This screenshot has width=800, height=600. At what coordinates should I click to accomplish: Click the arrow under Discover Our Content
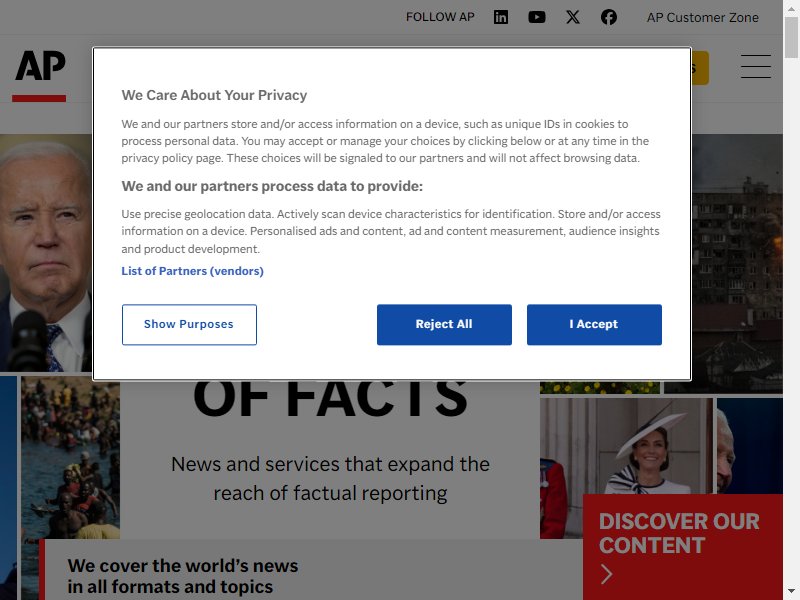pyautogui.click(x=606, y=574)
